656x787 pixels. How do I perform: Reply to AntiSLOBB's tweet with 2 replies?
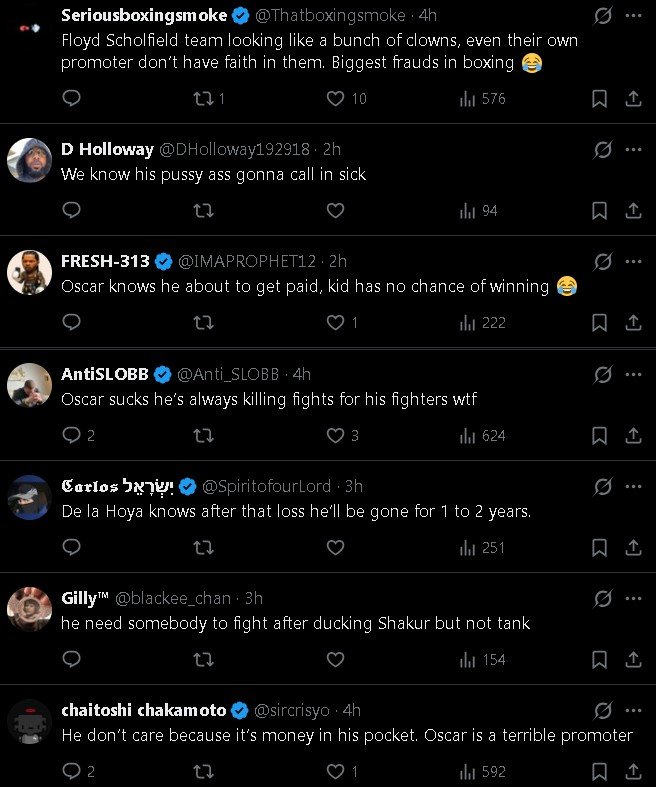pos(71,436)
